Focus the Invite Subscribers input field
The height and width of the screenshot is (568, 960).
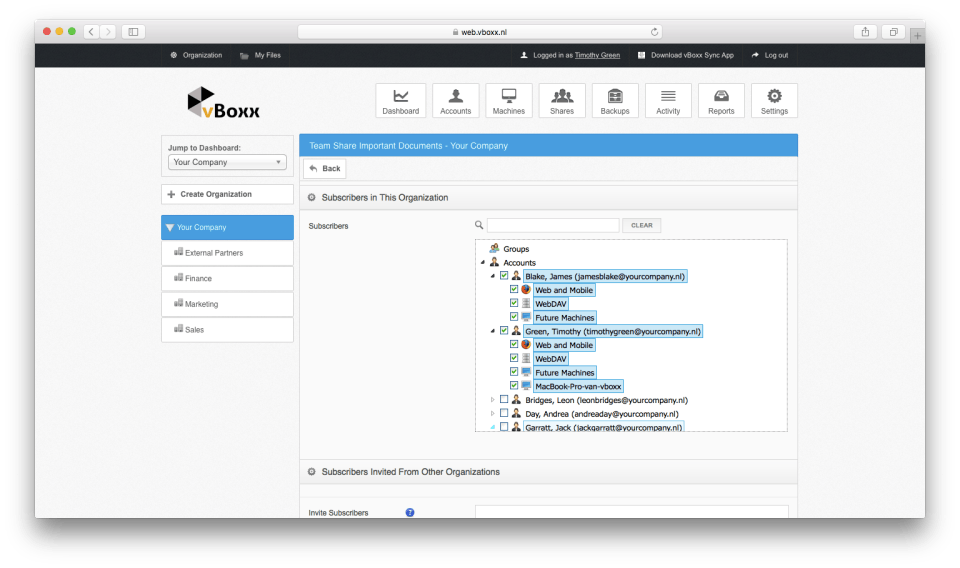[632, 512]
